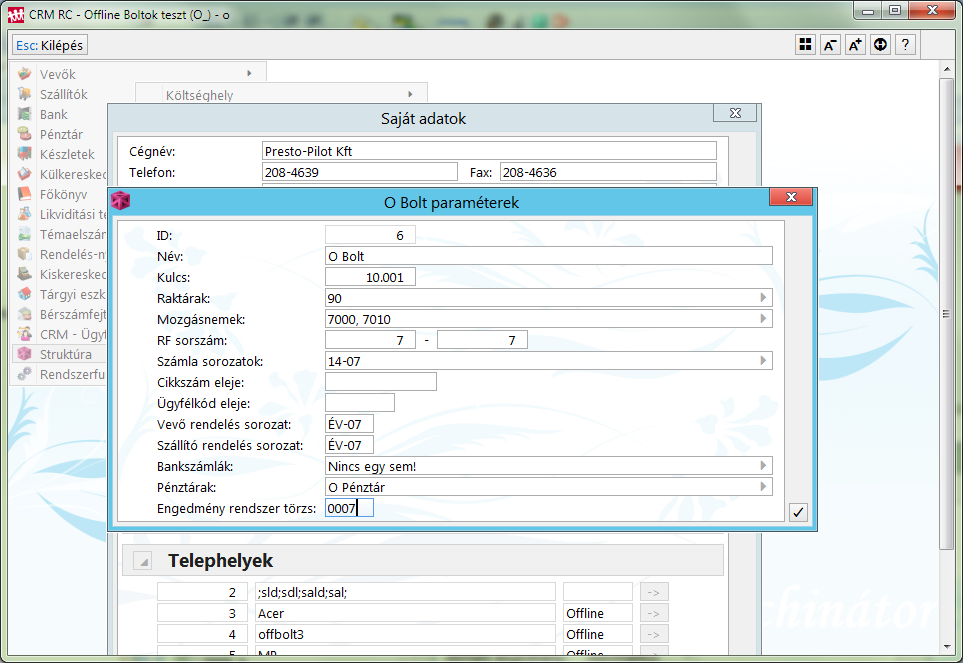Decrease font size with A- icon

pos(830,45)
